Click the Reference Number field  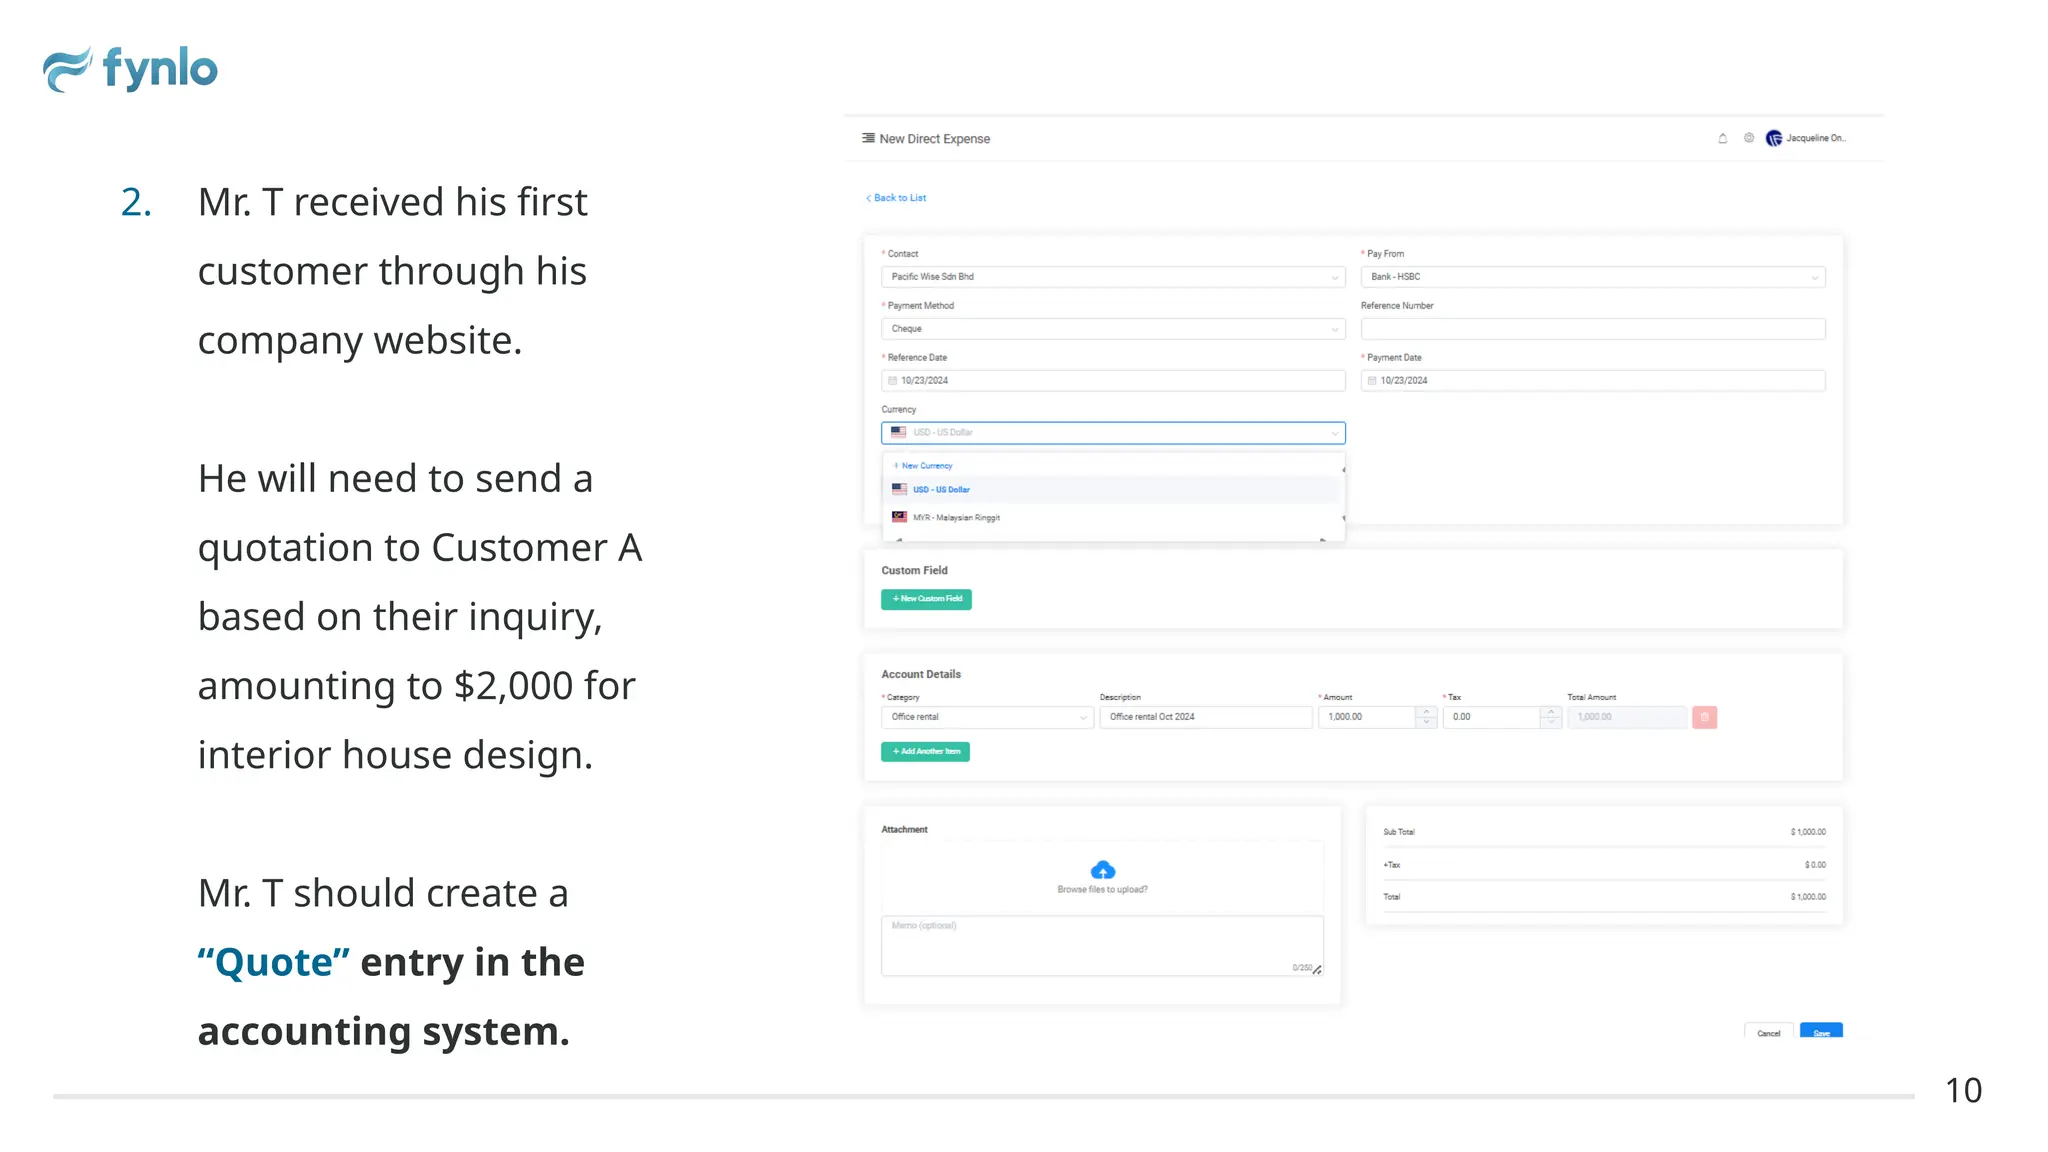(x=1592, y=329)
